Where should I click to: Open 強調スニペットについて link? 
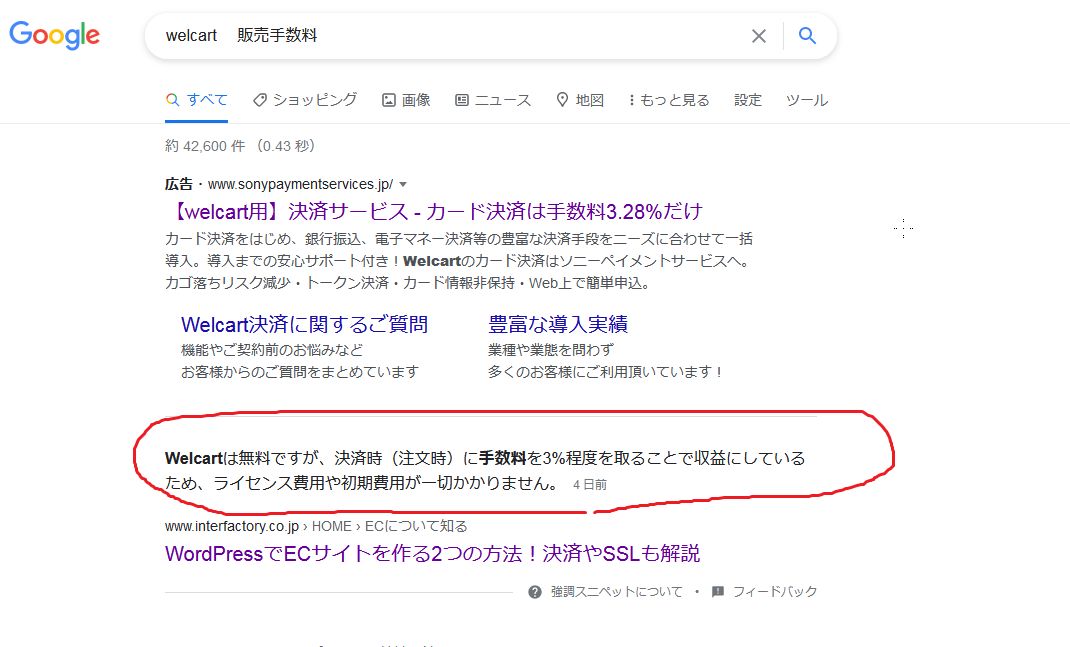click(x=617, y=592)
